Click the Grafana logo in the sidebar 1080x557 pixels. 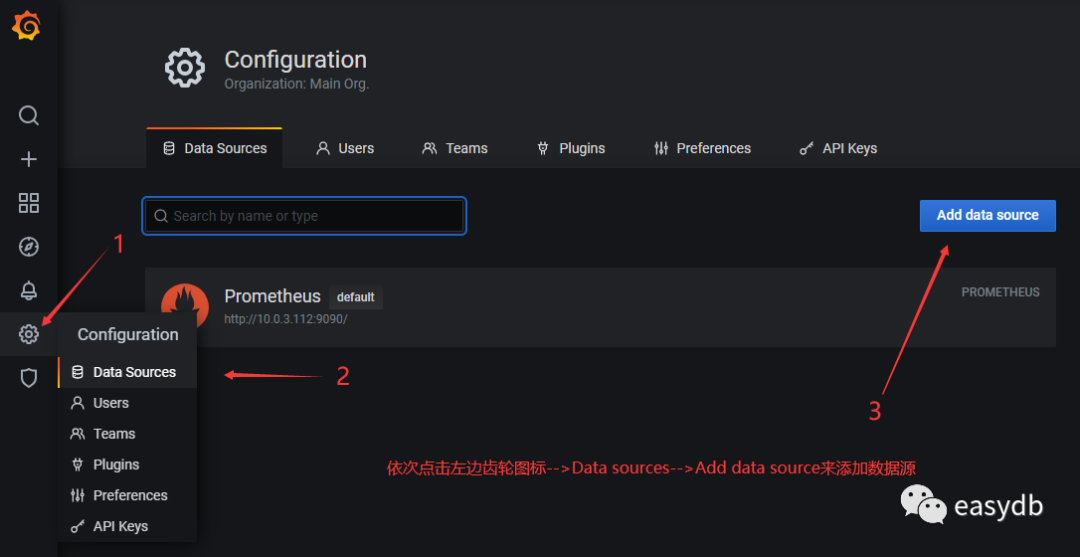click(x=27, y=27)
